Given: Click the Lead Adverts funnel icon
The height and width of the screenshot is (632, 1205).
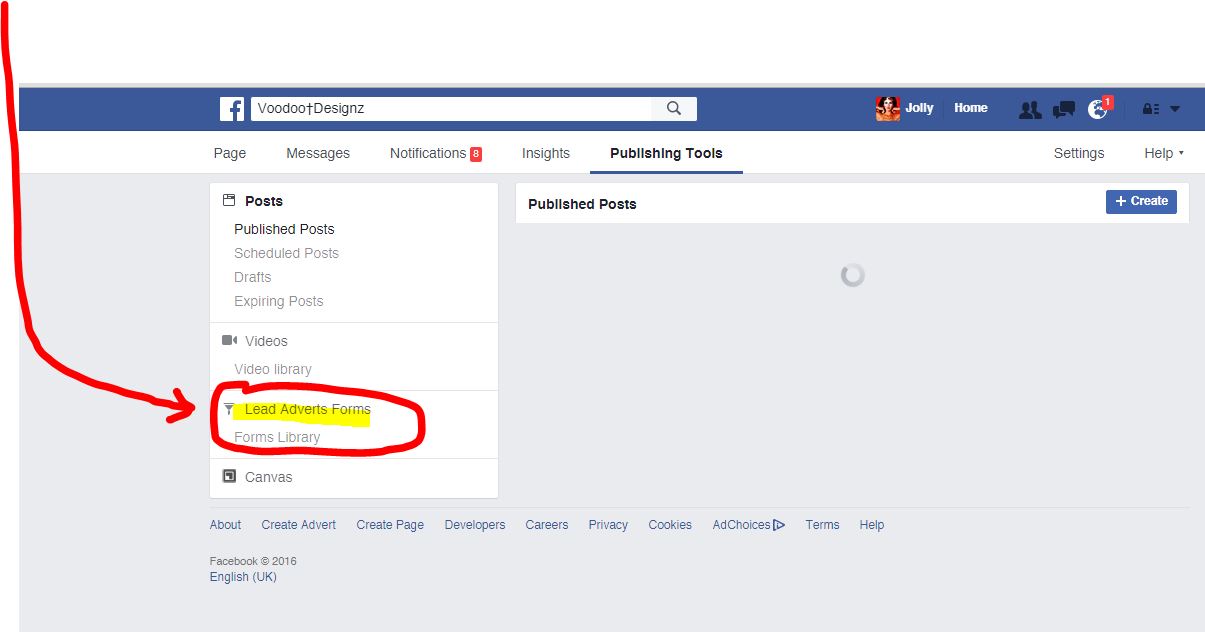Looking at the screenshot, I should pos(229,409).
